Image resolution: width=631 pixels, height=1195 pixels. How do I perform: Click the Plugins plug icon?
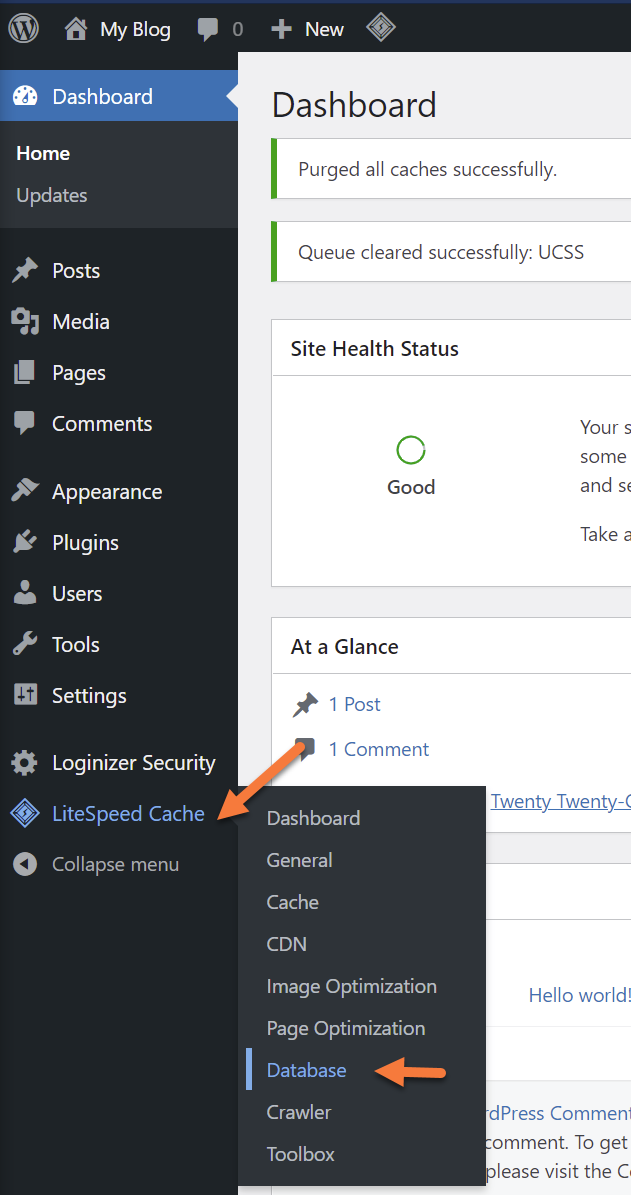(x=25, y=543)
